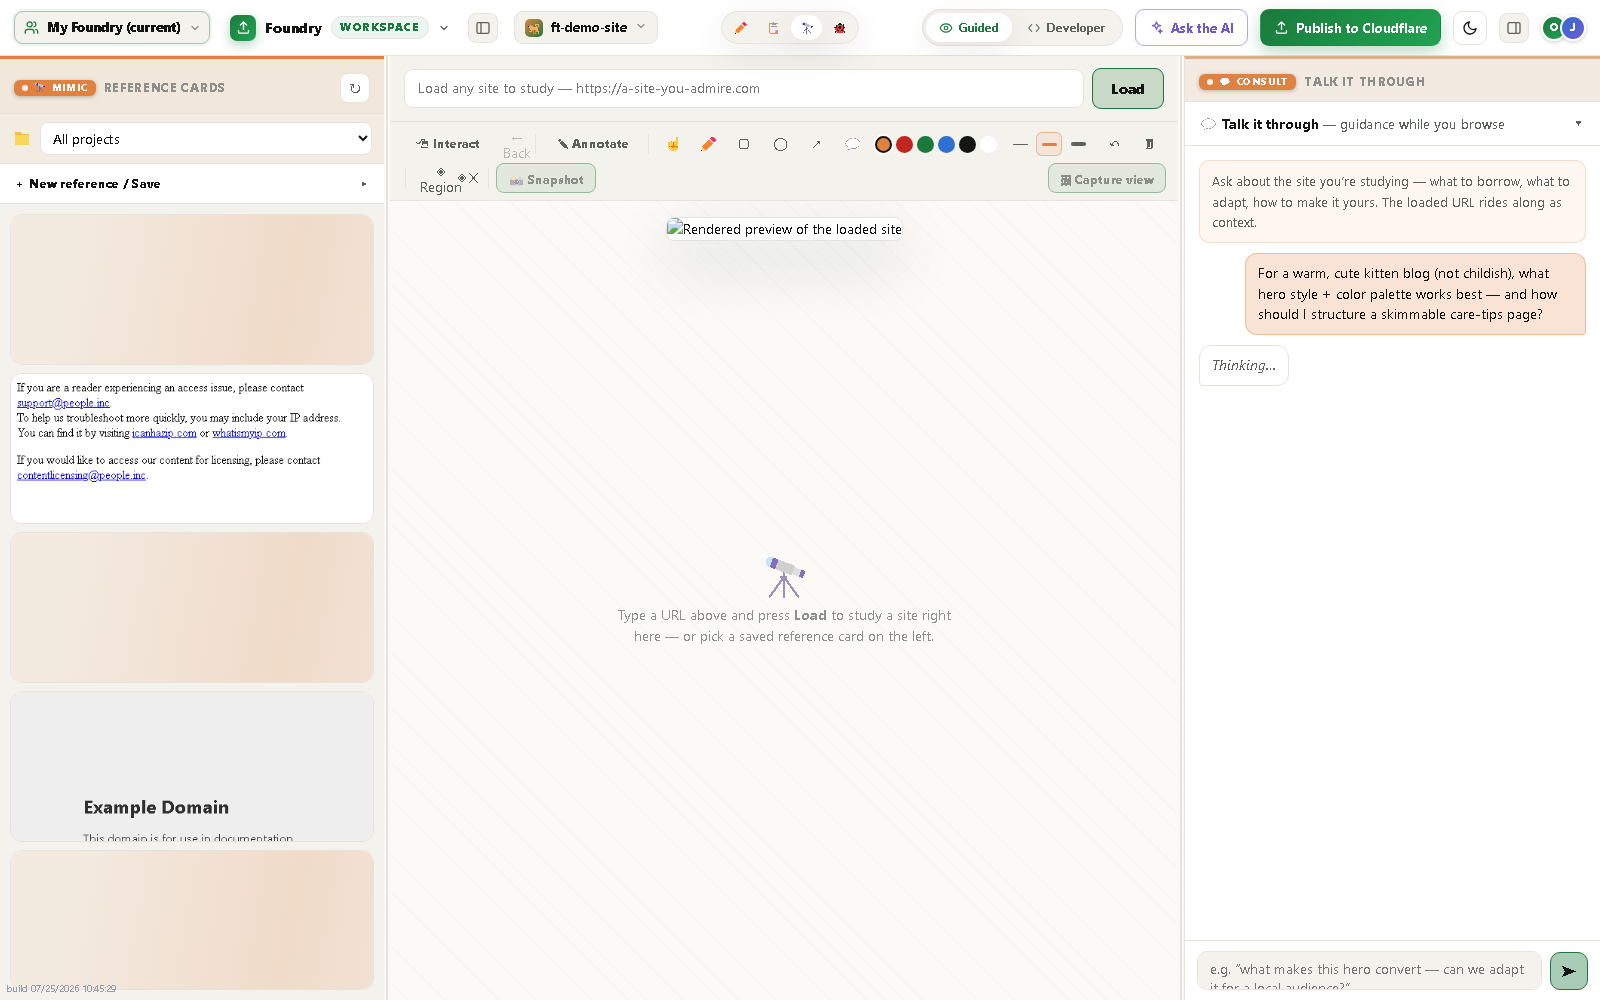Viewport: 1600px width, 1000px height.
Task: Open the All projects dropdown
Action: coord(206,139)
